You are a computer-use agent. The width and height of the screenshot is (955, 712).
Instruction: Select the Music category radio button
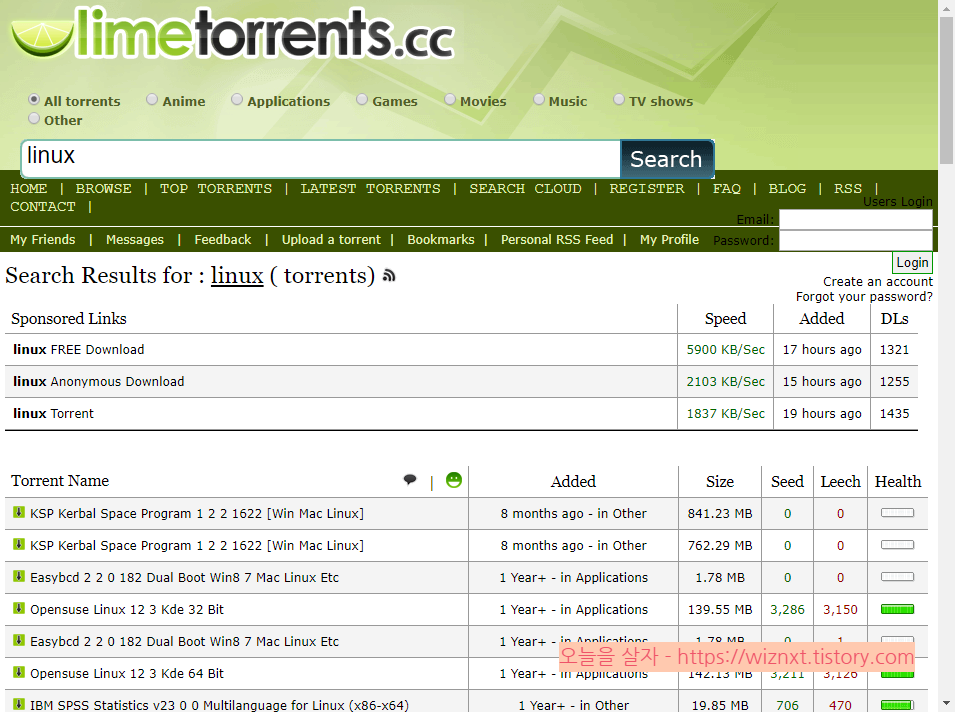click(538, 99)
